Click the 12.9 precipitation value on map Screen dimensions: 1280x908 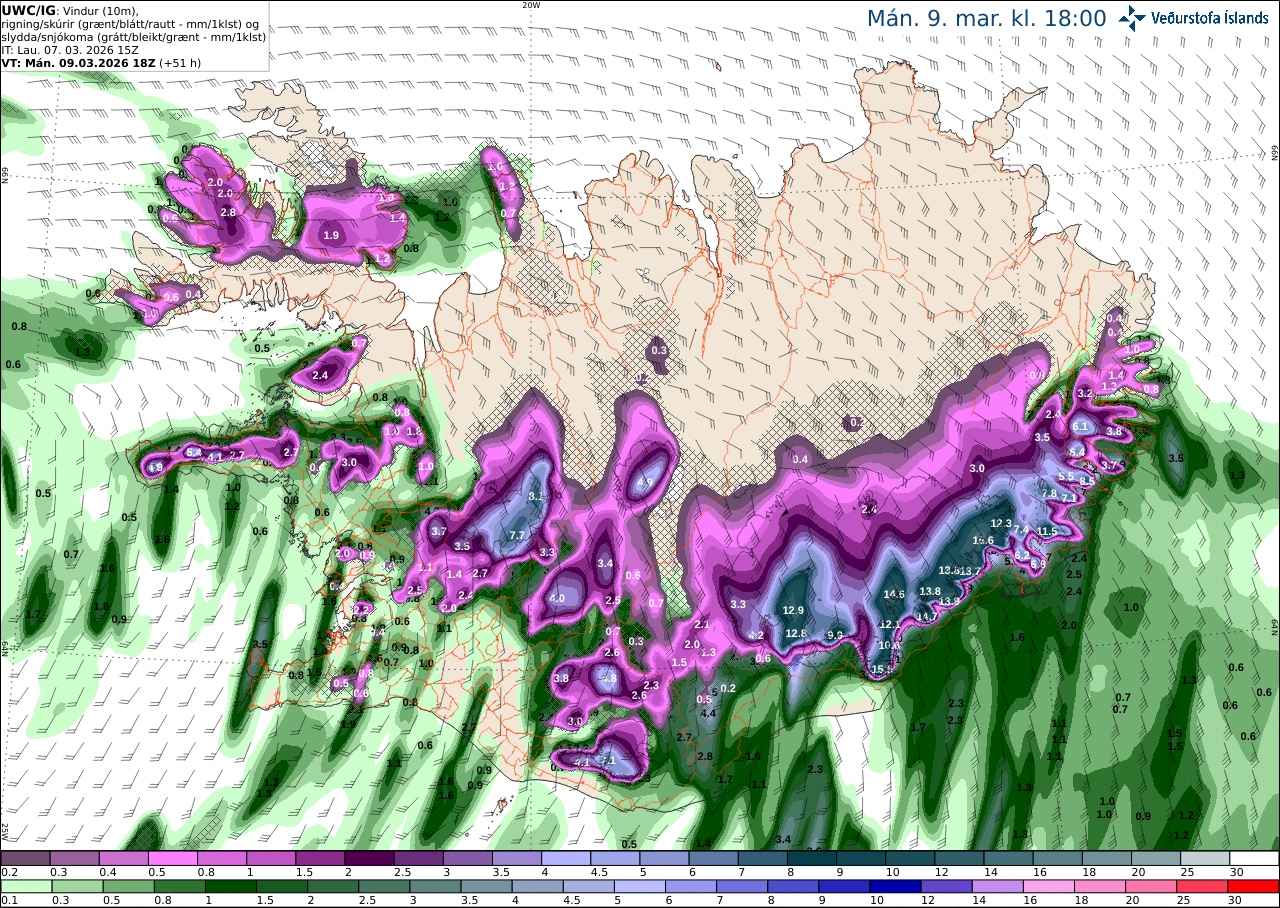click(x=794, y=610)
